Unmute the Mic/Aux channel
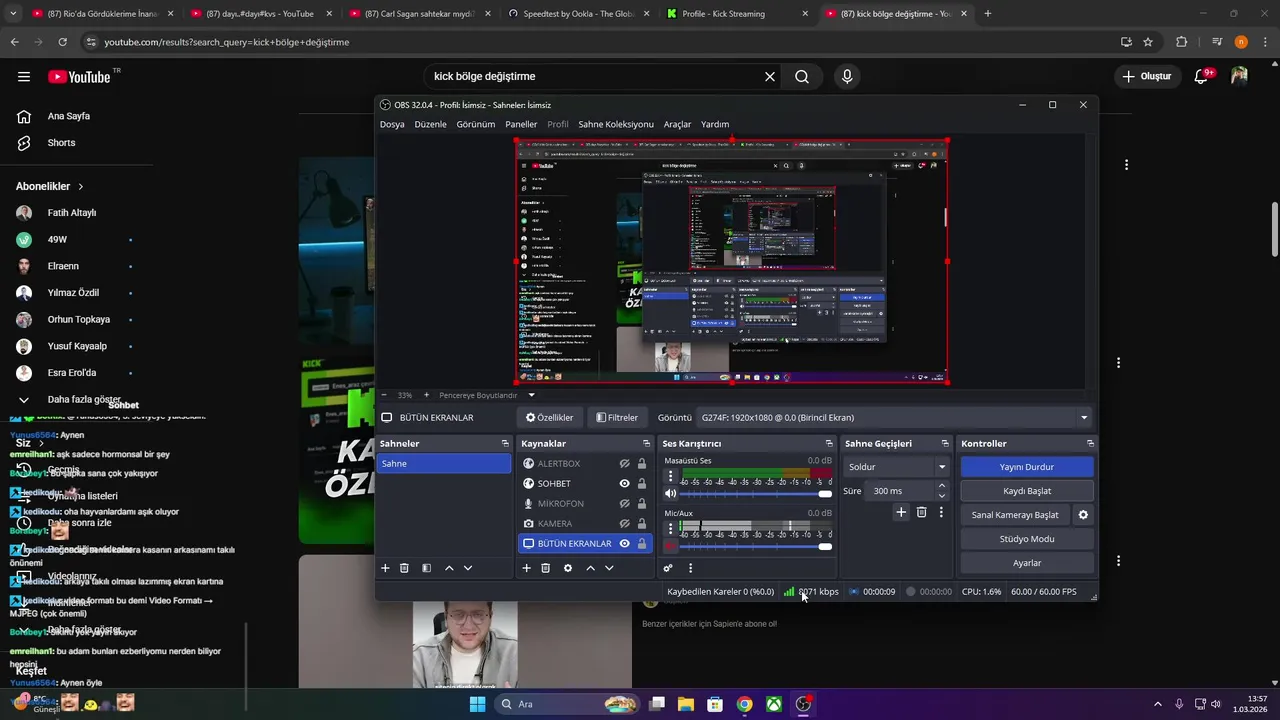This screenshot has width=1280, height=720. (671, 546)
